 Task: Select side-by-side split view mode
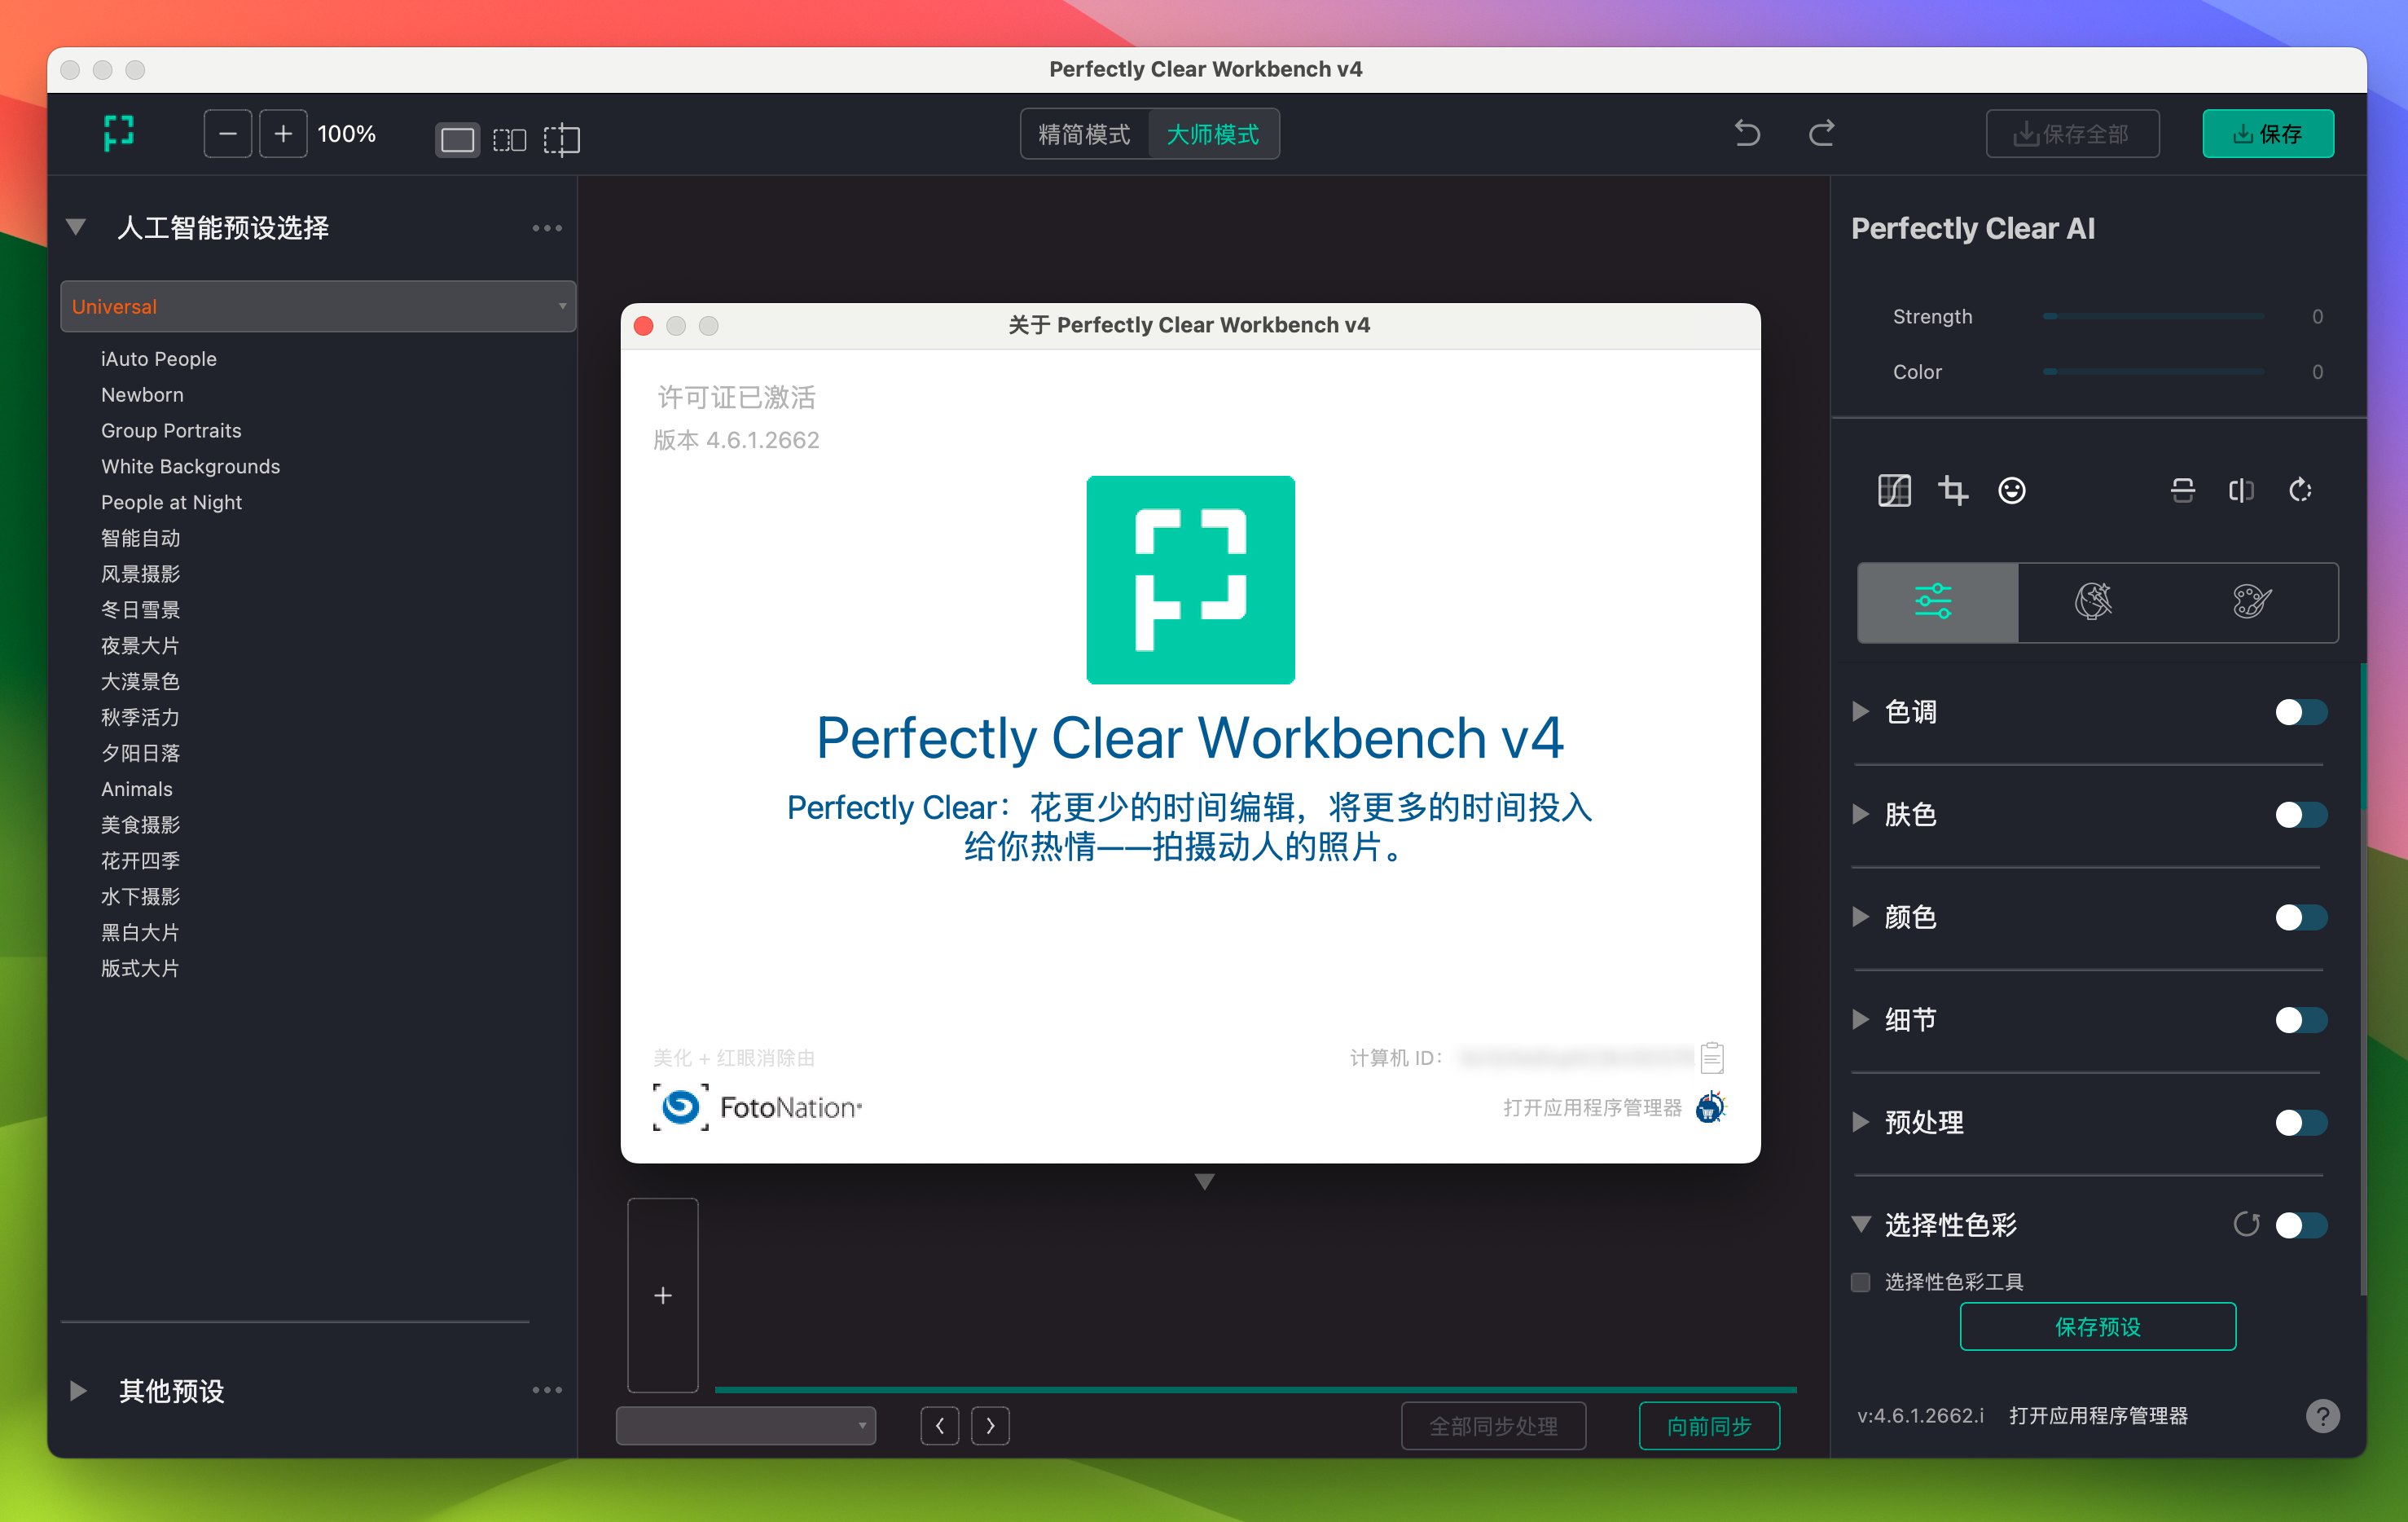click(510, 139)
